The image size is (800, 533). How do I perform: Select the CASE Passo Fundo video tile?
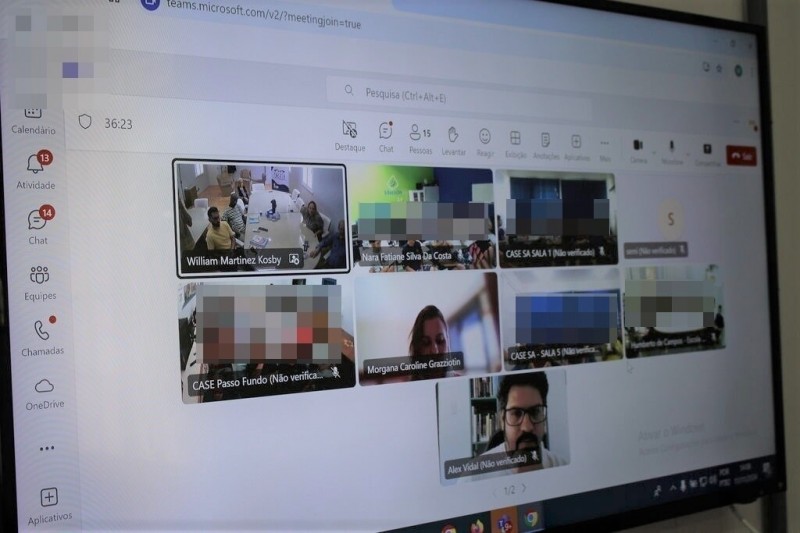click(x=267, y=341)
